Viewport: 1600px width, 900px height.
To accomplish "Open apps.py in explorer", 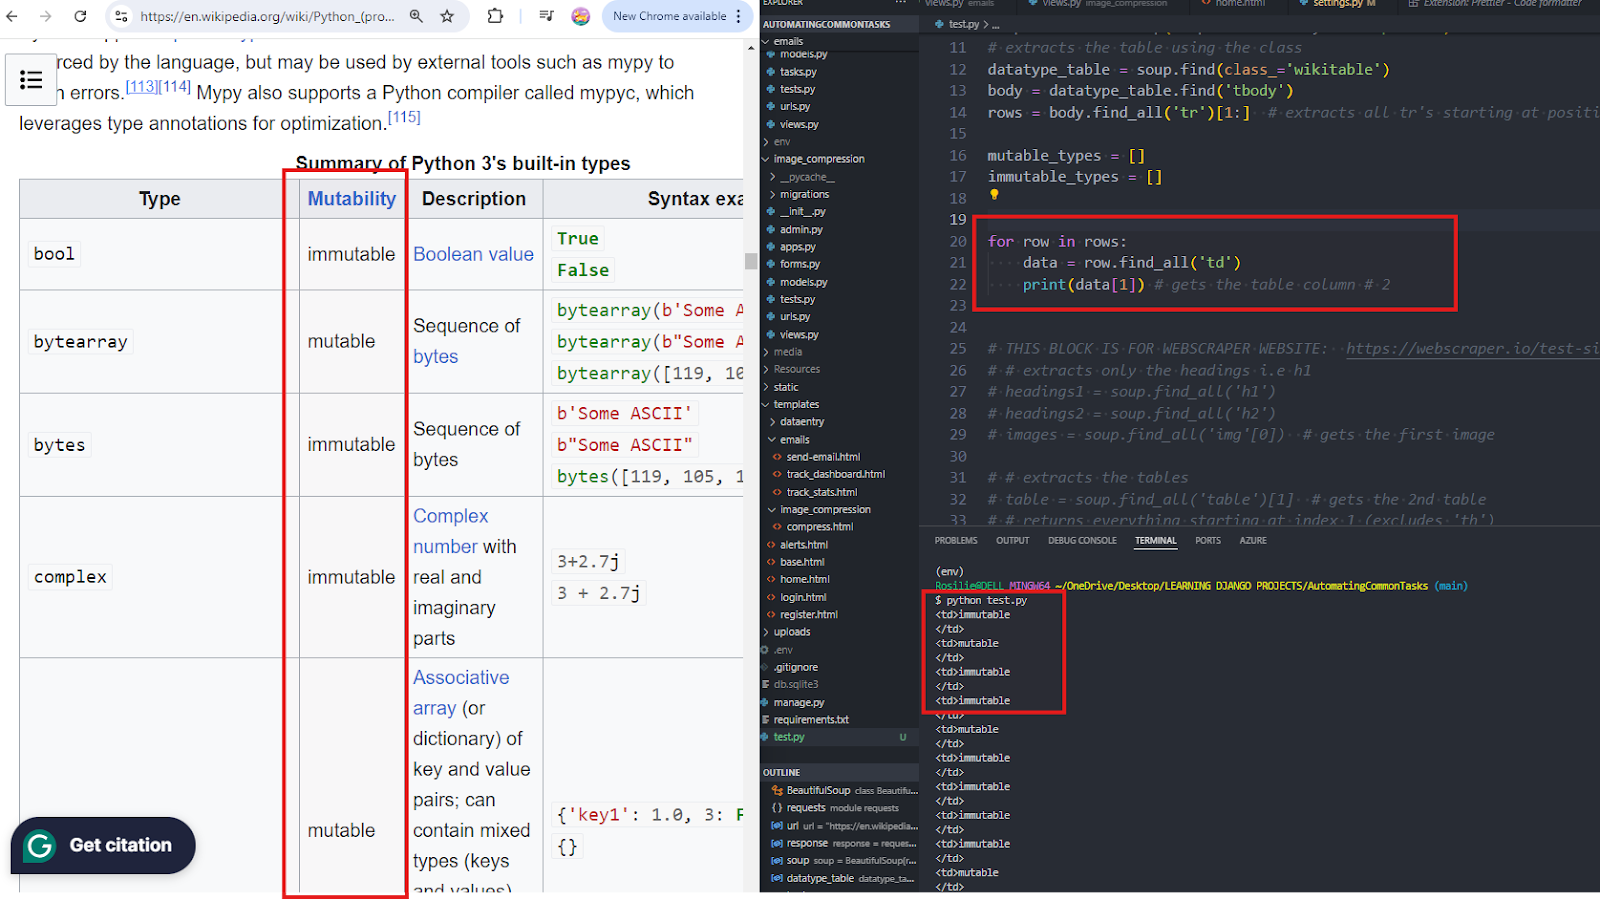I will pos(798,247).
